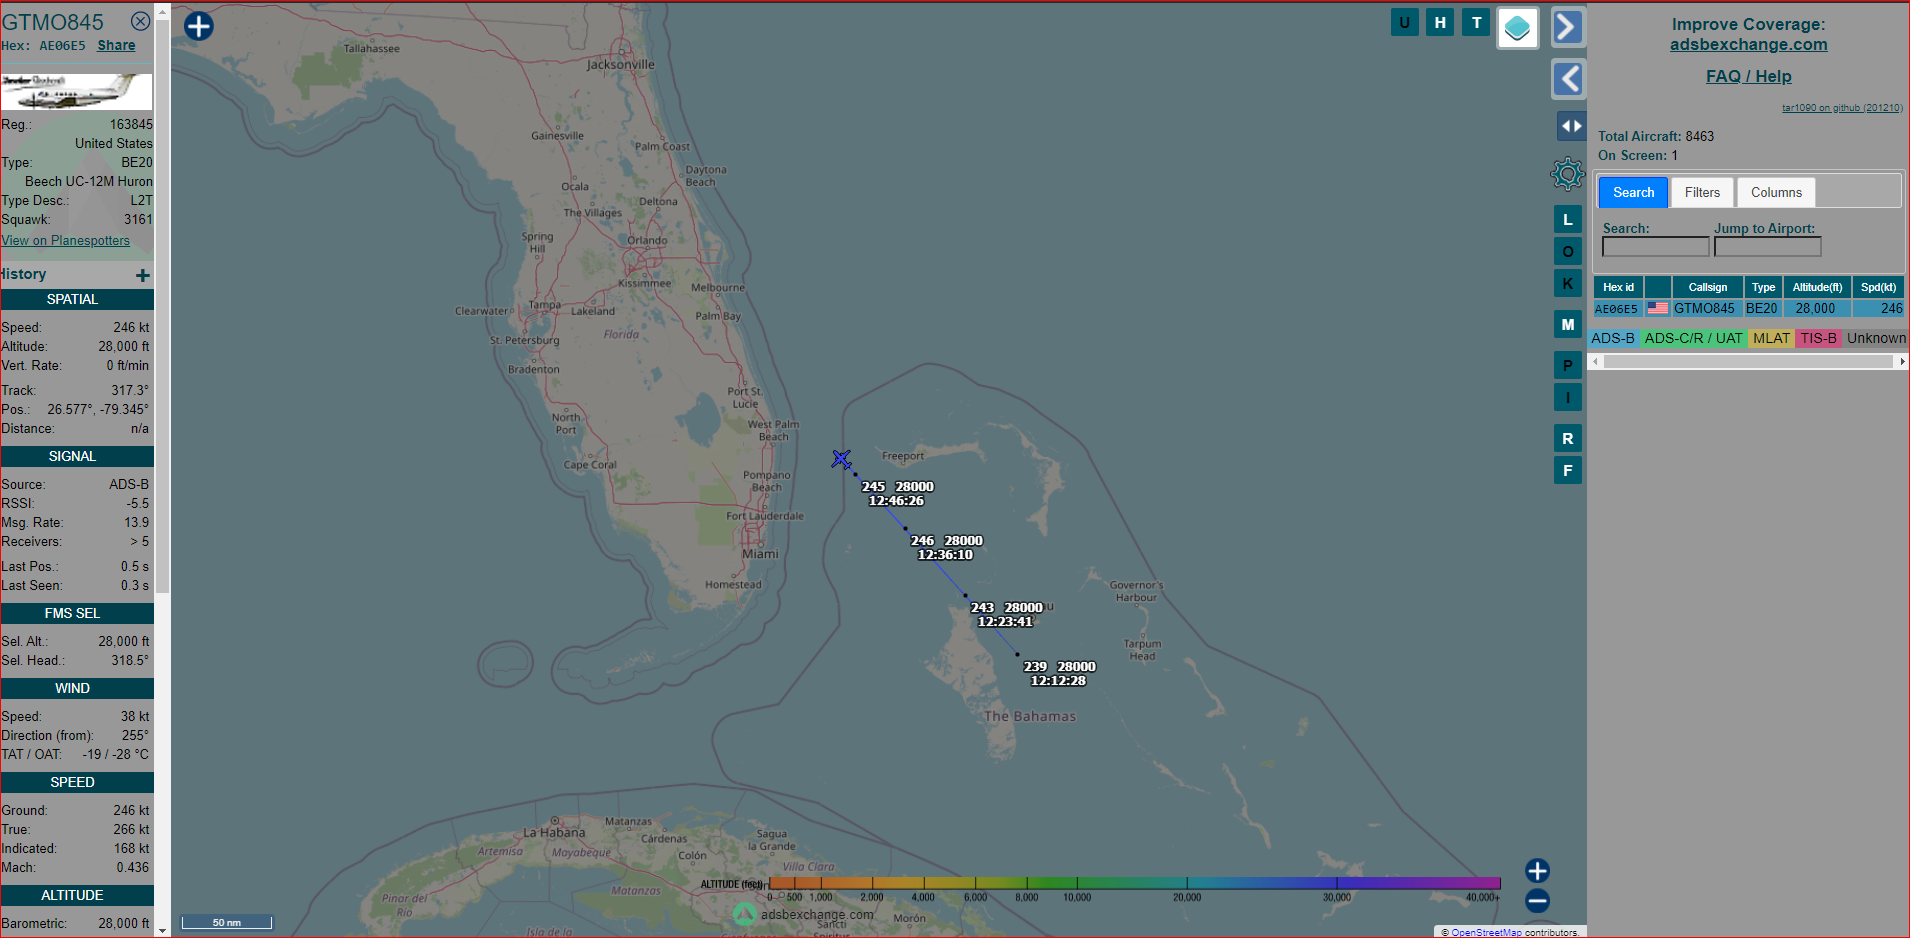This screenshot has height=938, width=1910.
Task: Click the Unknown legend swatch
Action: pyautogui.click(x=1876, y=338)
